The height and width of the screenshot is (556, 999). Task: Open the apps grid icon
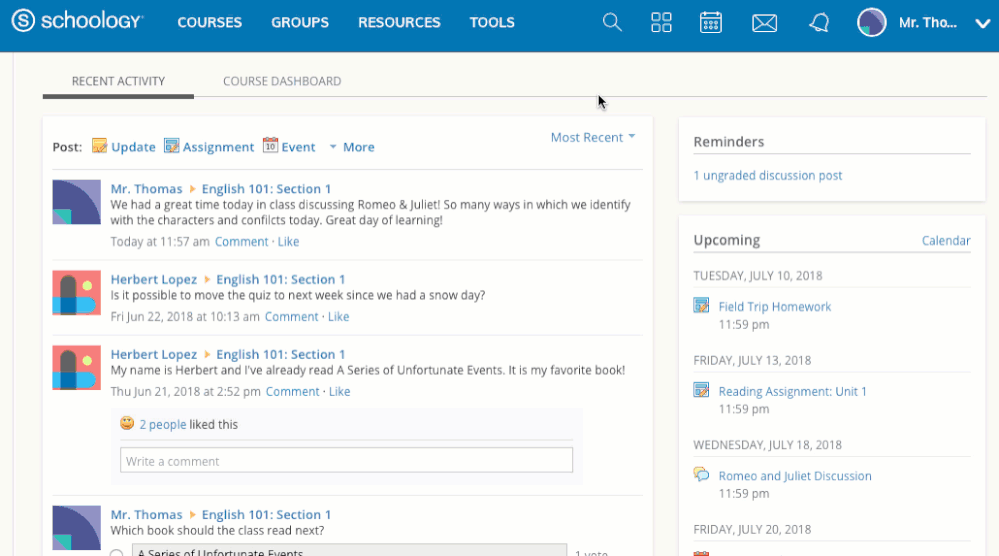661,22
